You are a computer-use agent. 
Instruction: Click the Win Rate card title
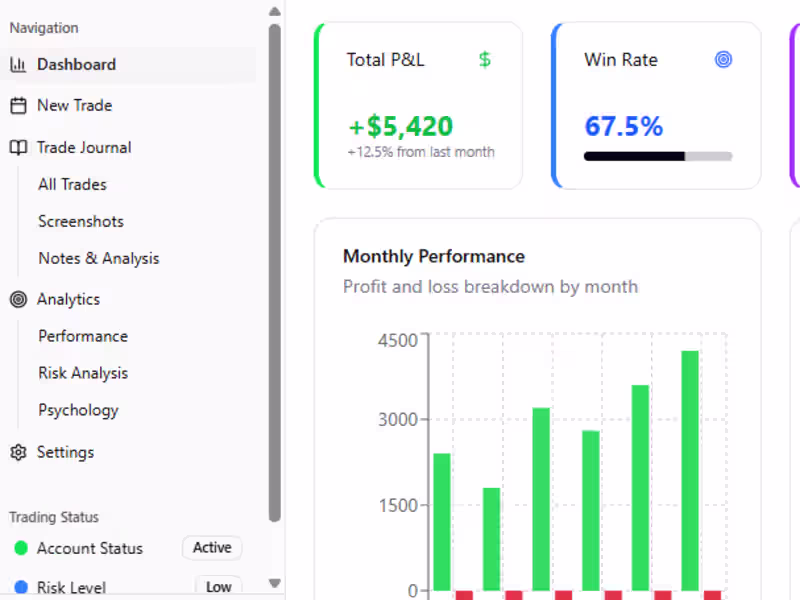(621, 60)
